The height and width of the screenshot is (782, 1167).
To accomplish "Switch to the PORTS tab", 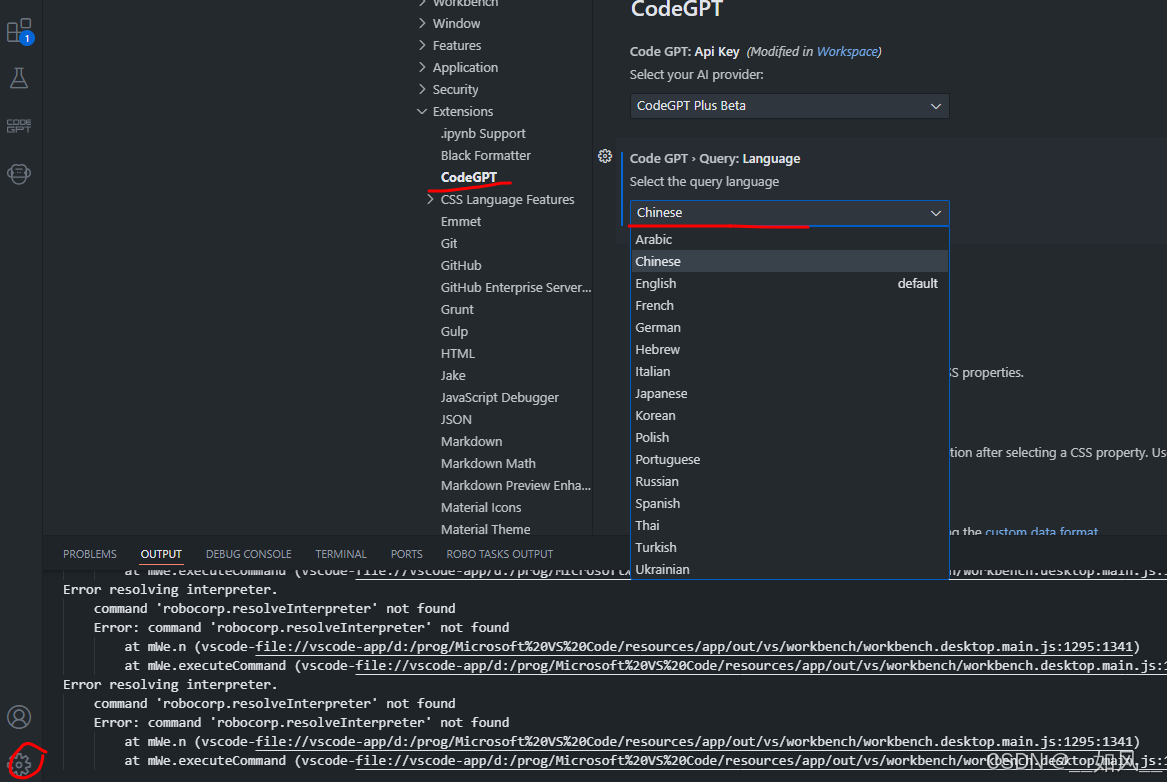I will pyautogui.click(x=406, y=554).
